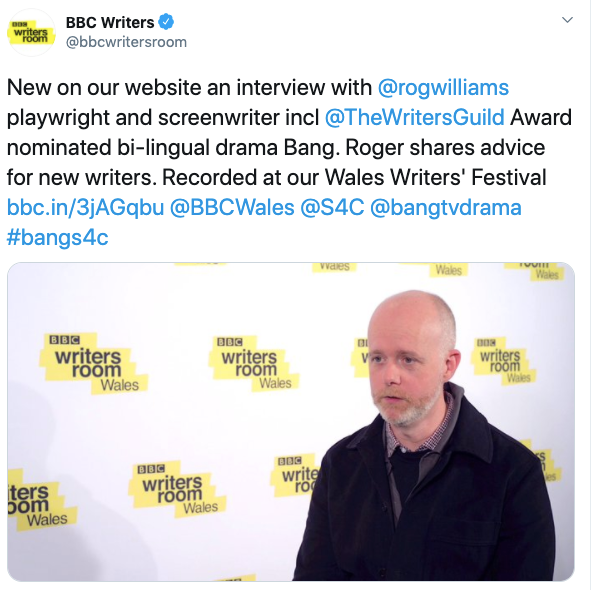
Task: Click the @bbcwritersroom handle
Action: point(126,42)
